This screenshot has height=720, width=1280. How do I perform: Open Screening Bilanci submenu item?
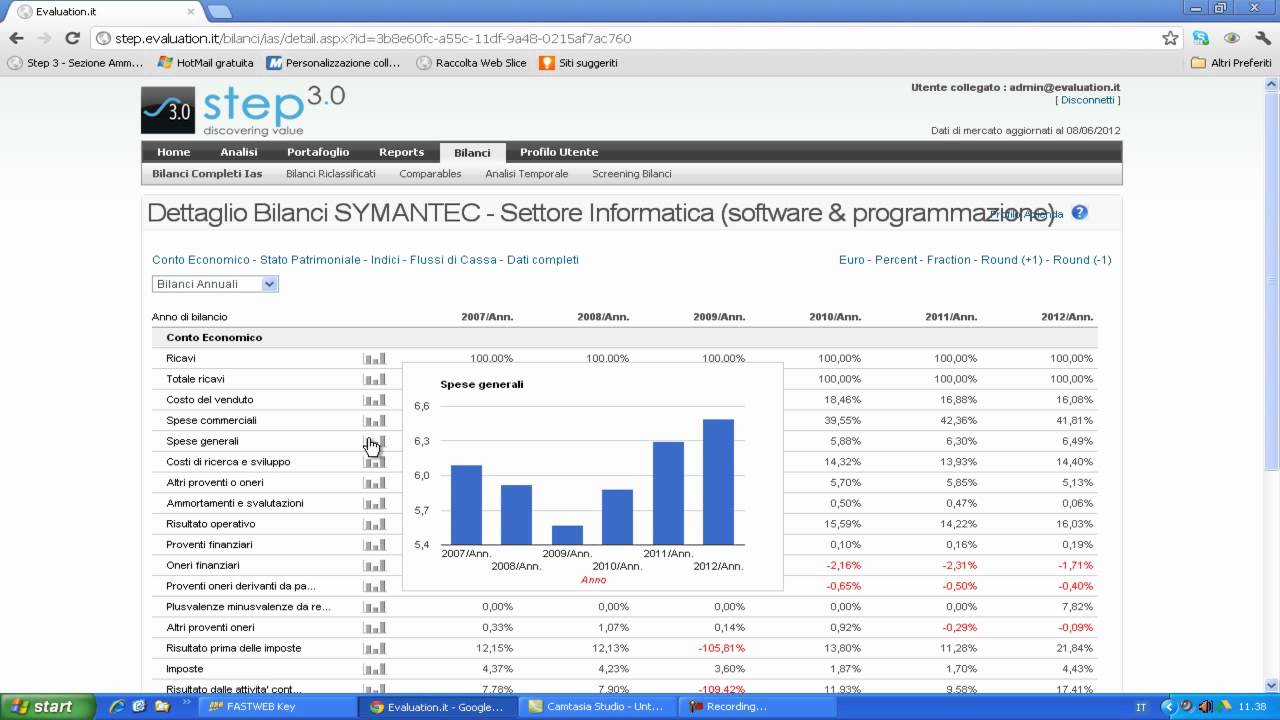[632, 174]
